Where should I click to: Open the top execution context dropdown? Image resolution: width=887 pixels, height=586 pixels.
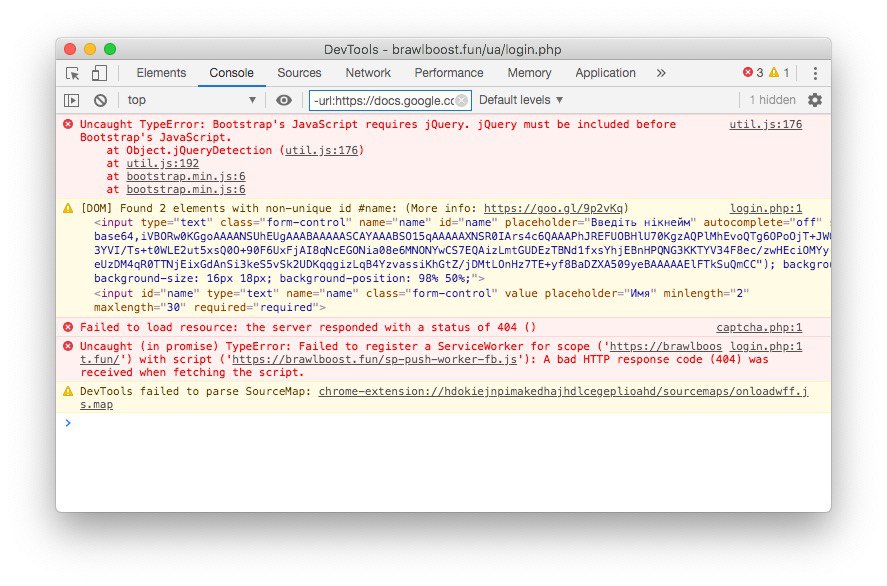pos(191,100)
